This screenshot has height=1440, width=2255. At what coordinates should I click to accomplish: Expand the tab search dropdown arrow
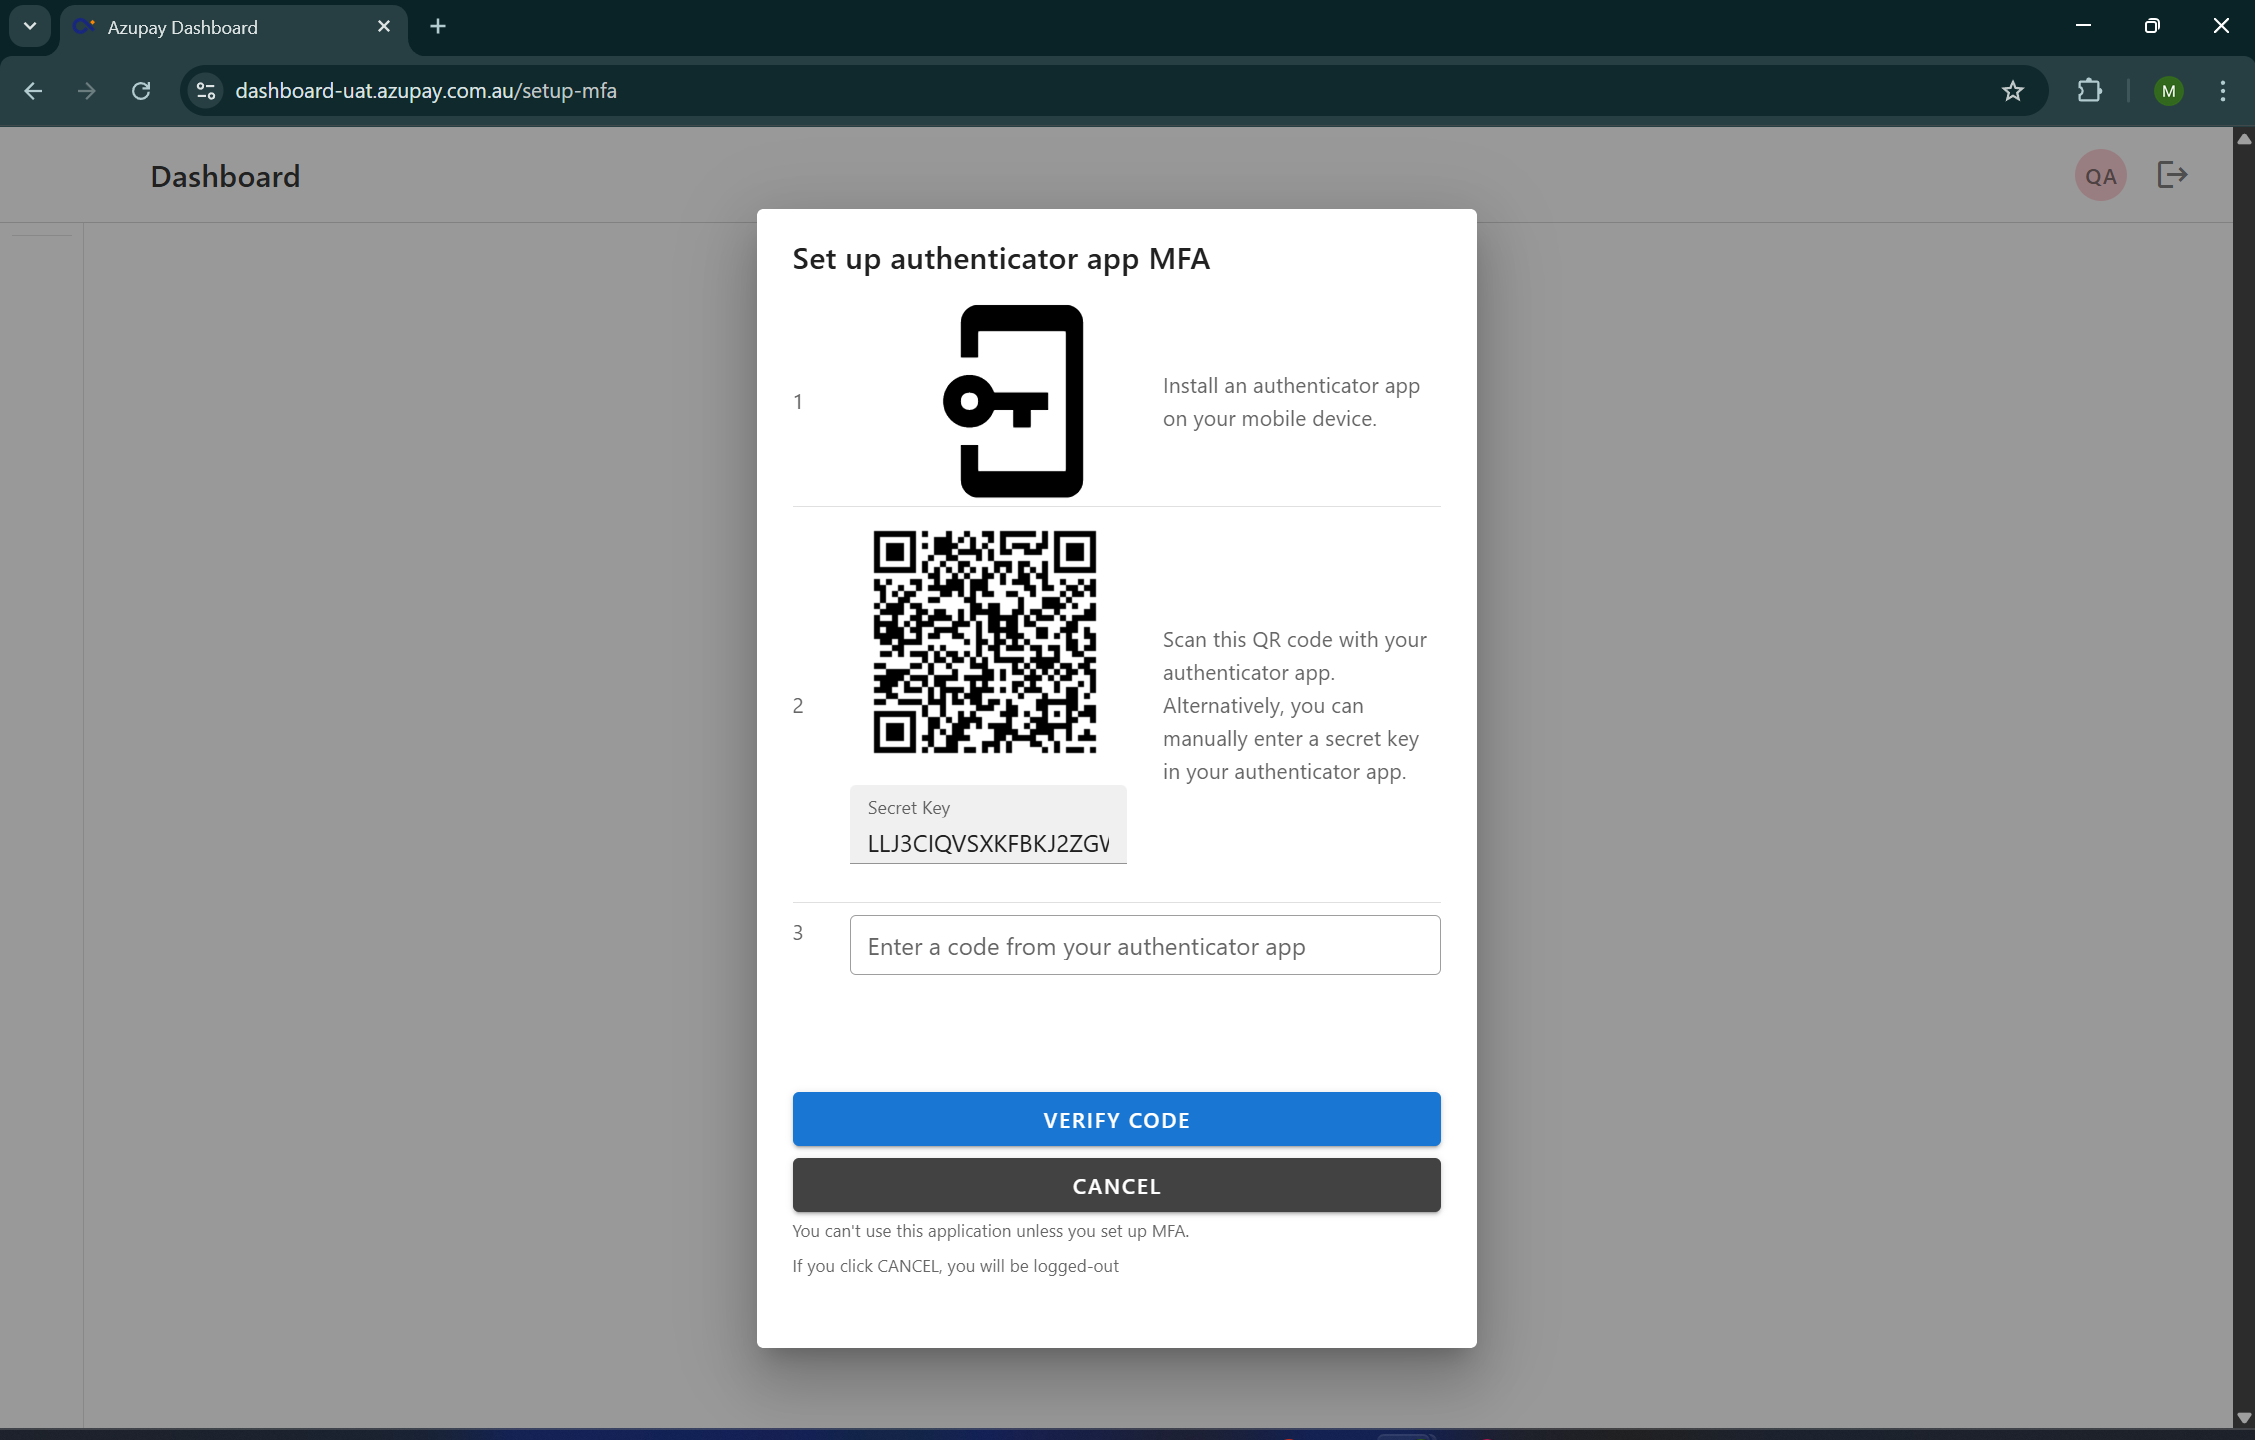[x=30, y=26]
